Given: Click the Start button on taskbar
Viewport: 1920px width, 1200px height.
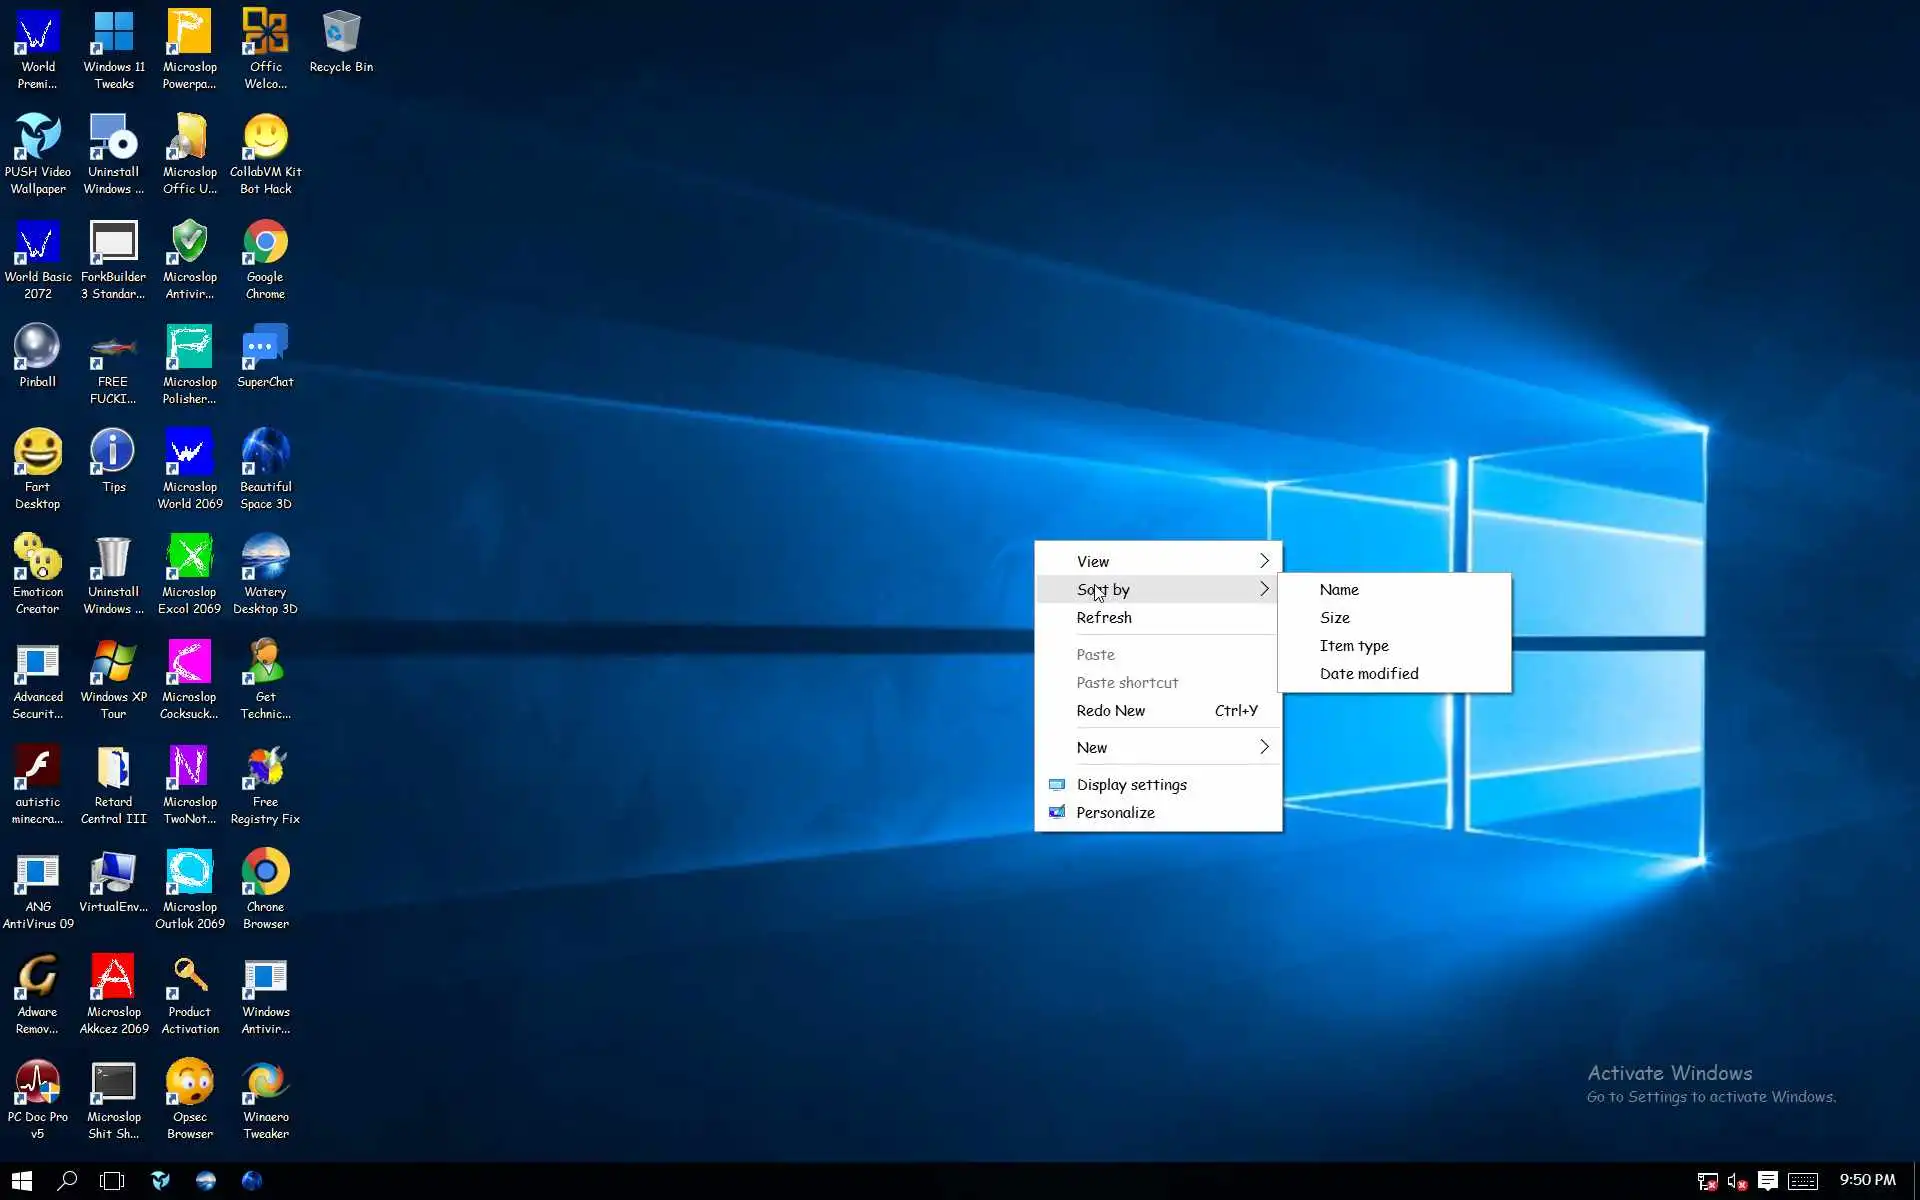Looking at the screenshot, I should click(x=22, y=1181).
